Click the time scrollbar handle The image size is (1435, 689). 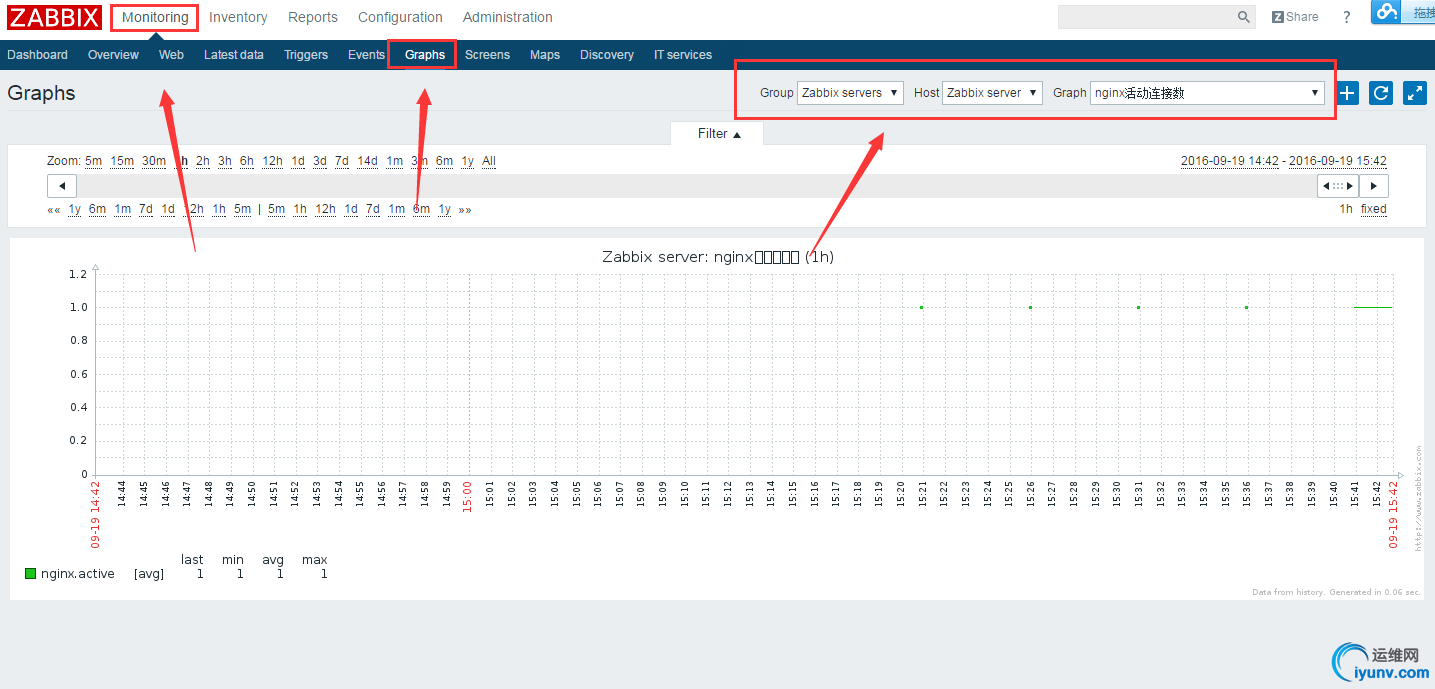1338,186
